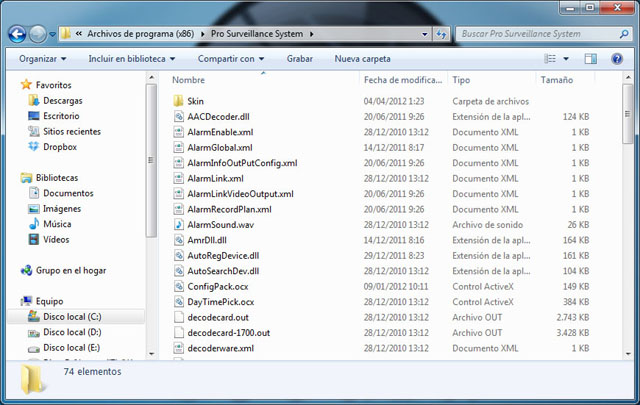Click navigation pane scrollbar down arrow

(151, 354)
